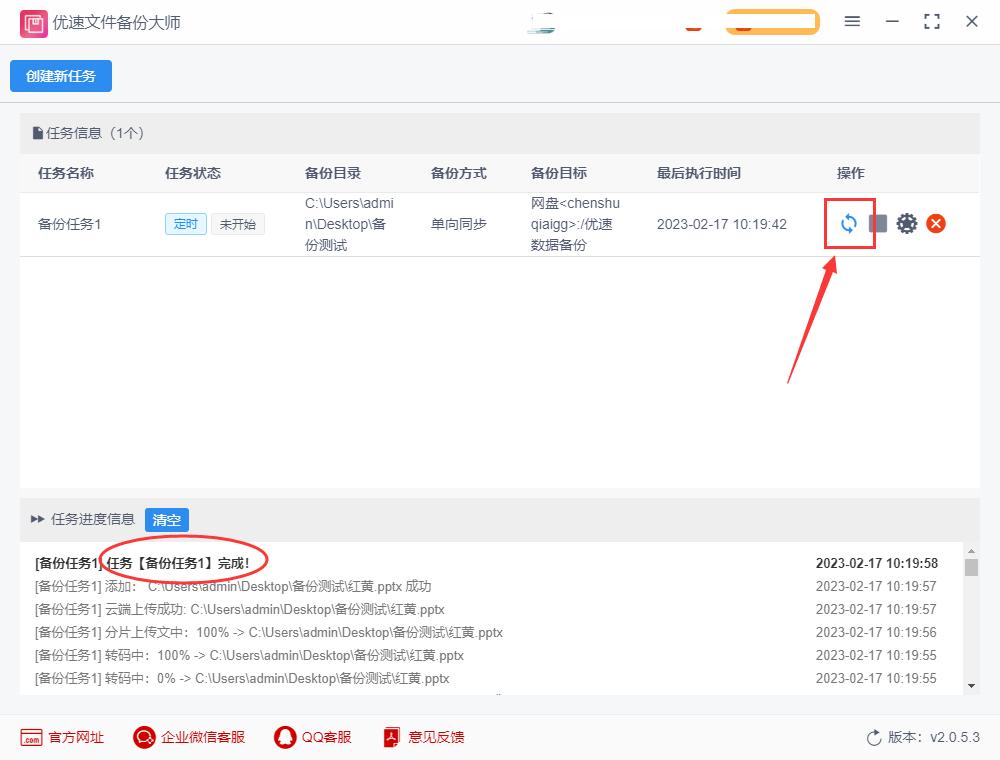Click the 未开始 status badge

(x=240, y=224)
